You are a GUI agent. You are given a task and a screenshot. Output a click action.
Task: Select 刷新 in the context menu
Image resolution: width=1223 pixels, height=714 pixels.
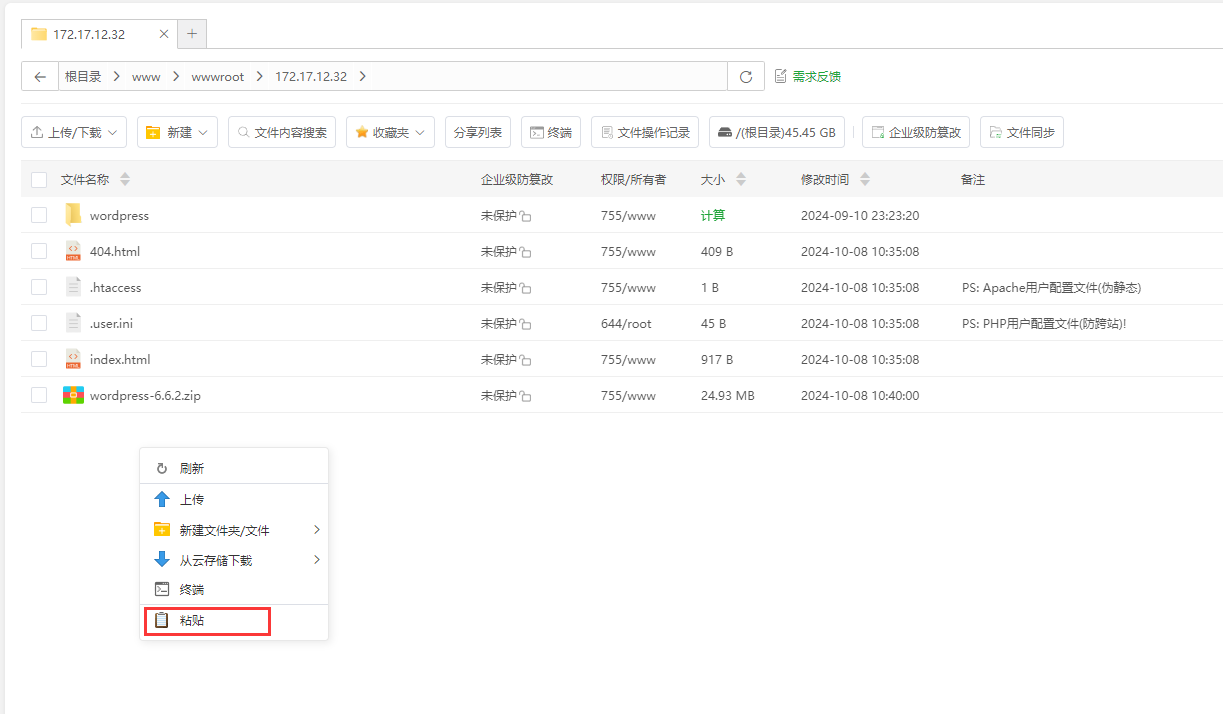pyautogui.click(x=234, y=468)
